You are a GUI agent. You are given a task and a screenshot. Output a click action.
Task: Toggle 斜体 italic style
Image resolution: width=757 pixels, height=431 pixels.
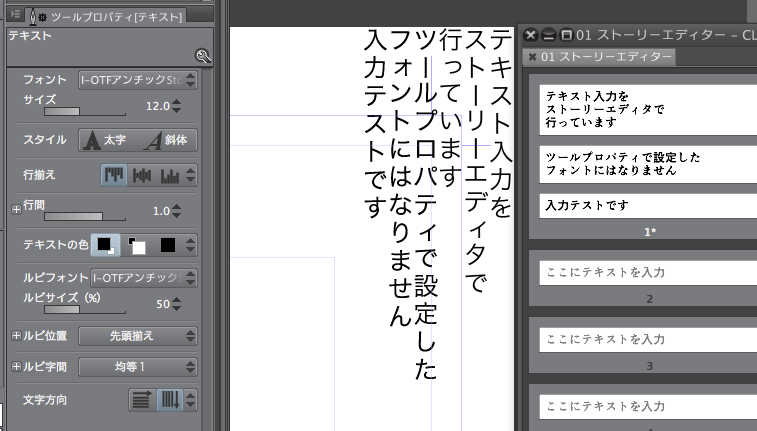(x=166, y=140)
